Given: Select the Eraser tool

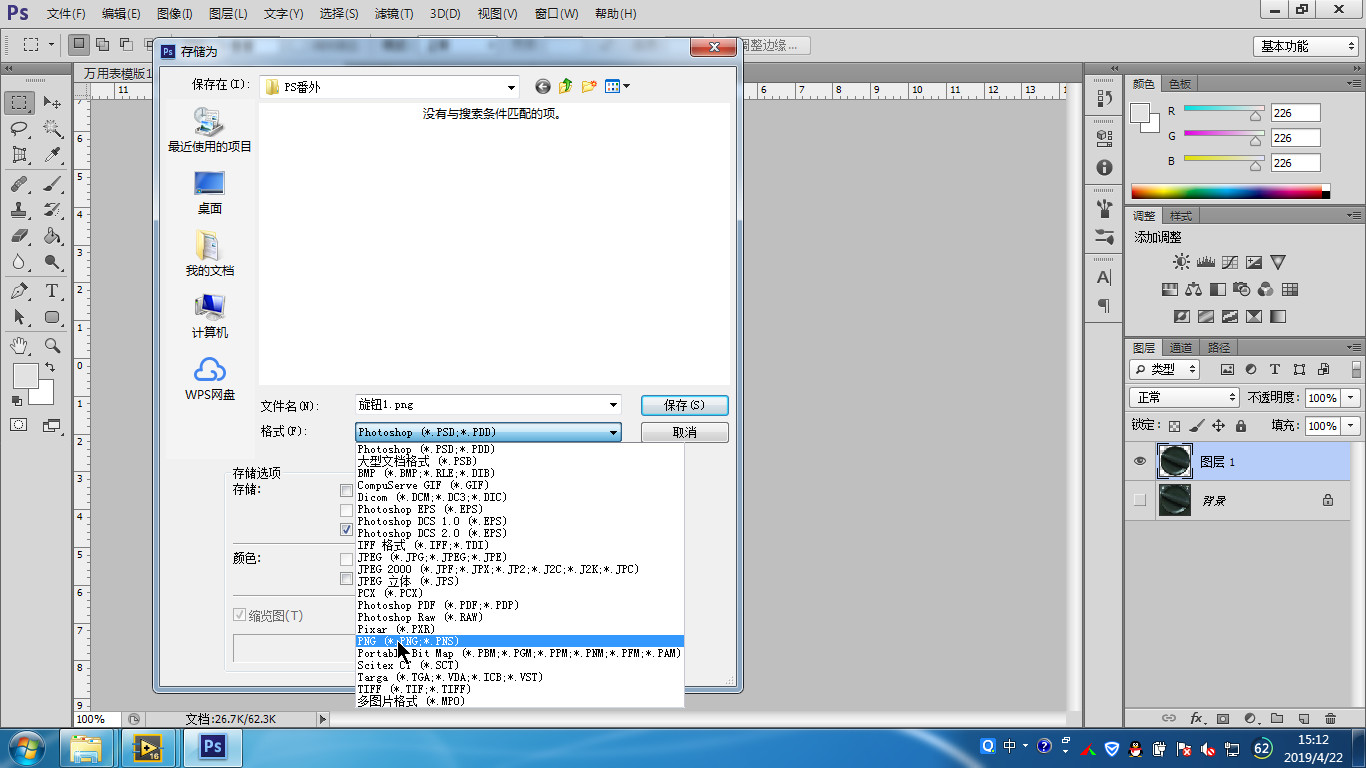Looking at the screenshot, I should click(19, 236).
